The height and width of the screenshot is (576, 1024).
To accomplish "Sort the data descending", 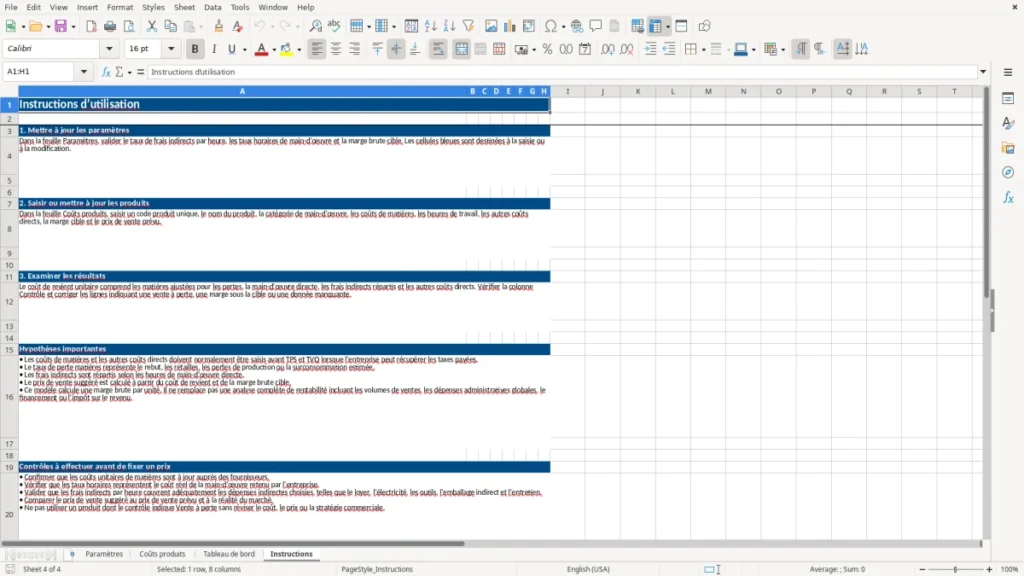I will tap(449, 26).
